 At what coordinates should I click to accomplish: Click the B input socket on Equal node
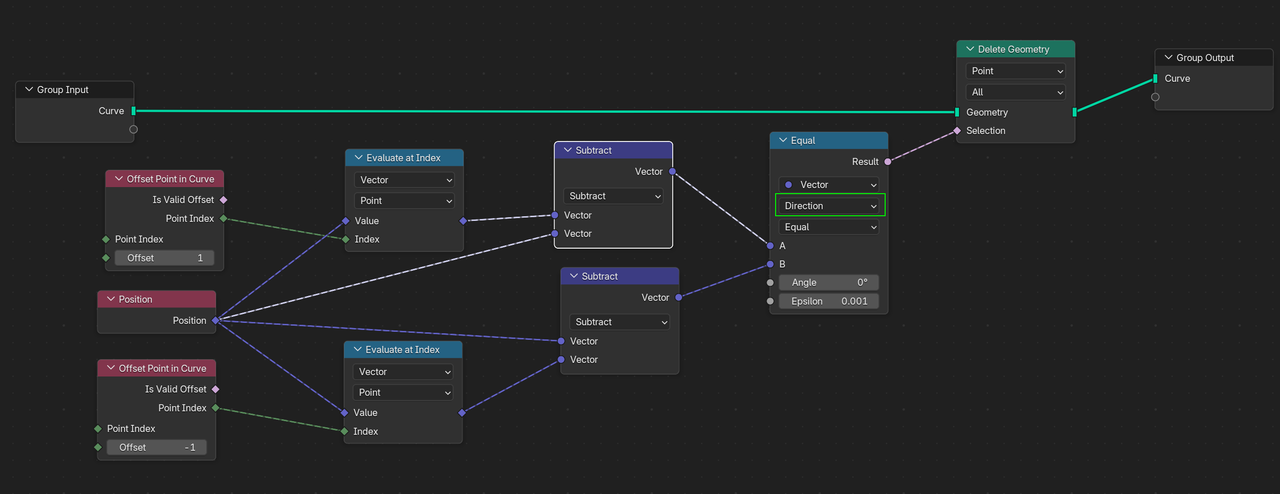[770, 264]
